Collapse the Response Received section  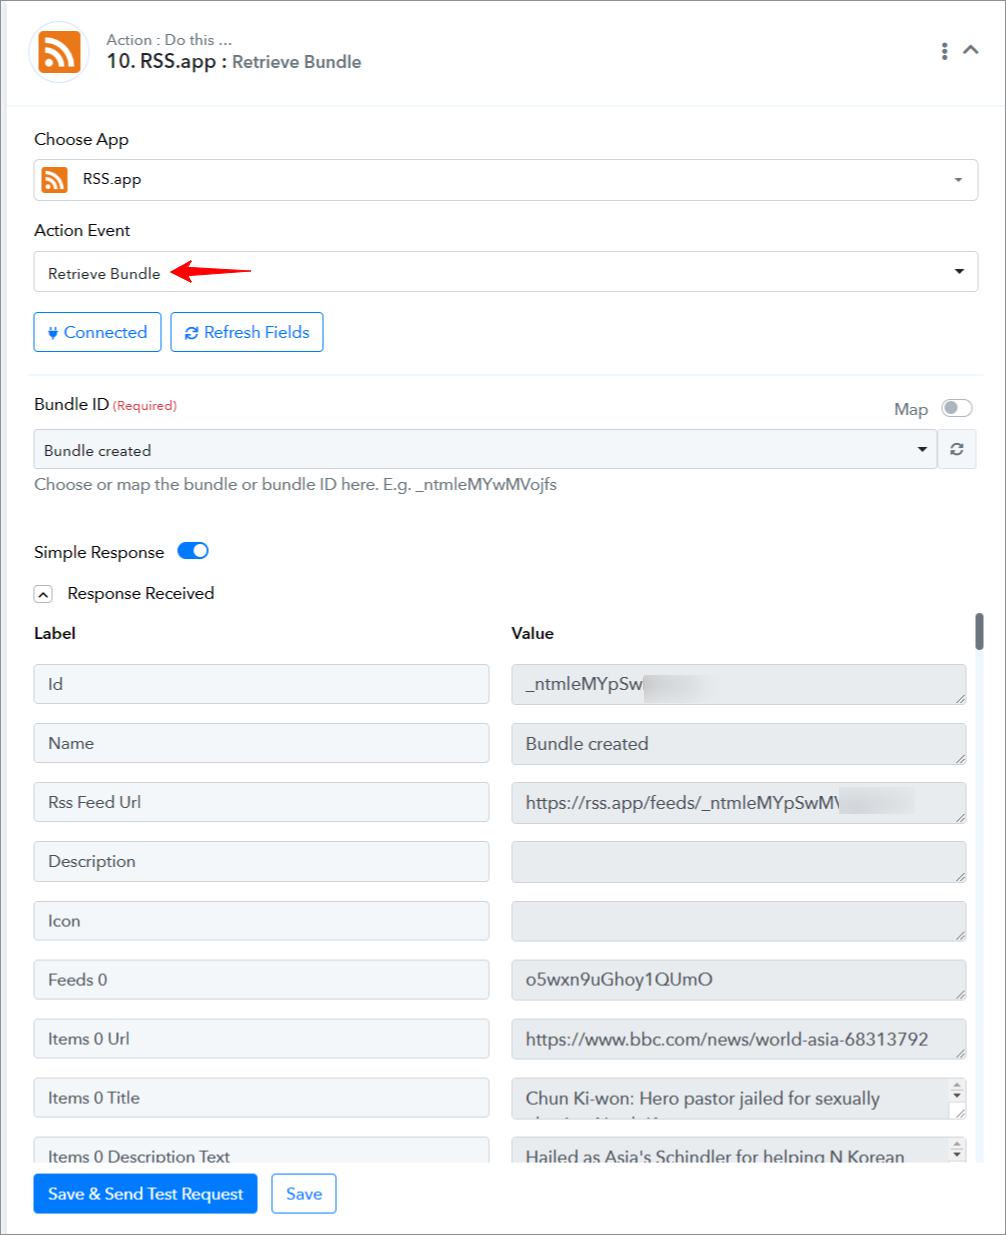pos(43,594)
